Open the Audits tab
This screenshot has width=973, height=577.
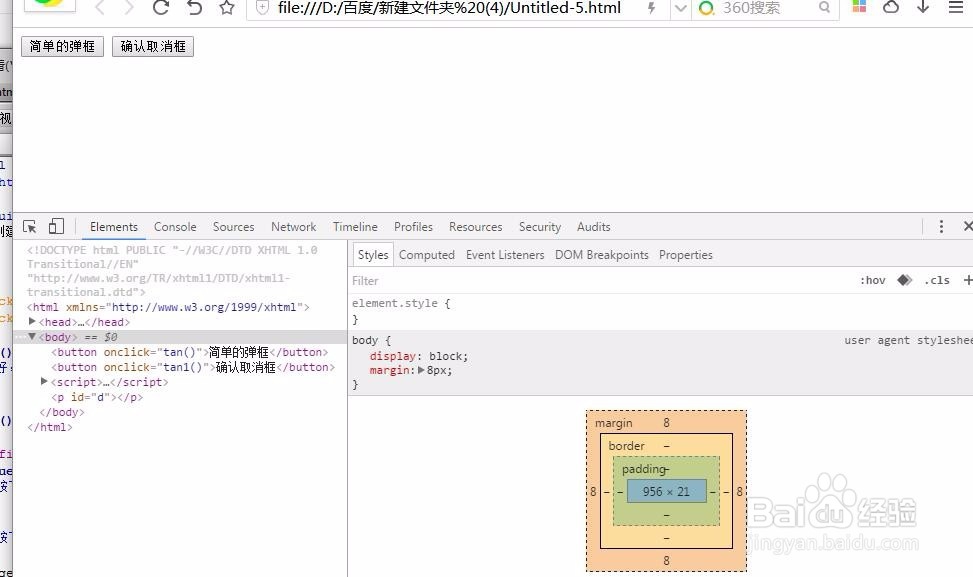click(x=593, y=227)
